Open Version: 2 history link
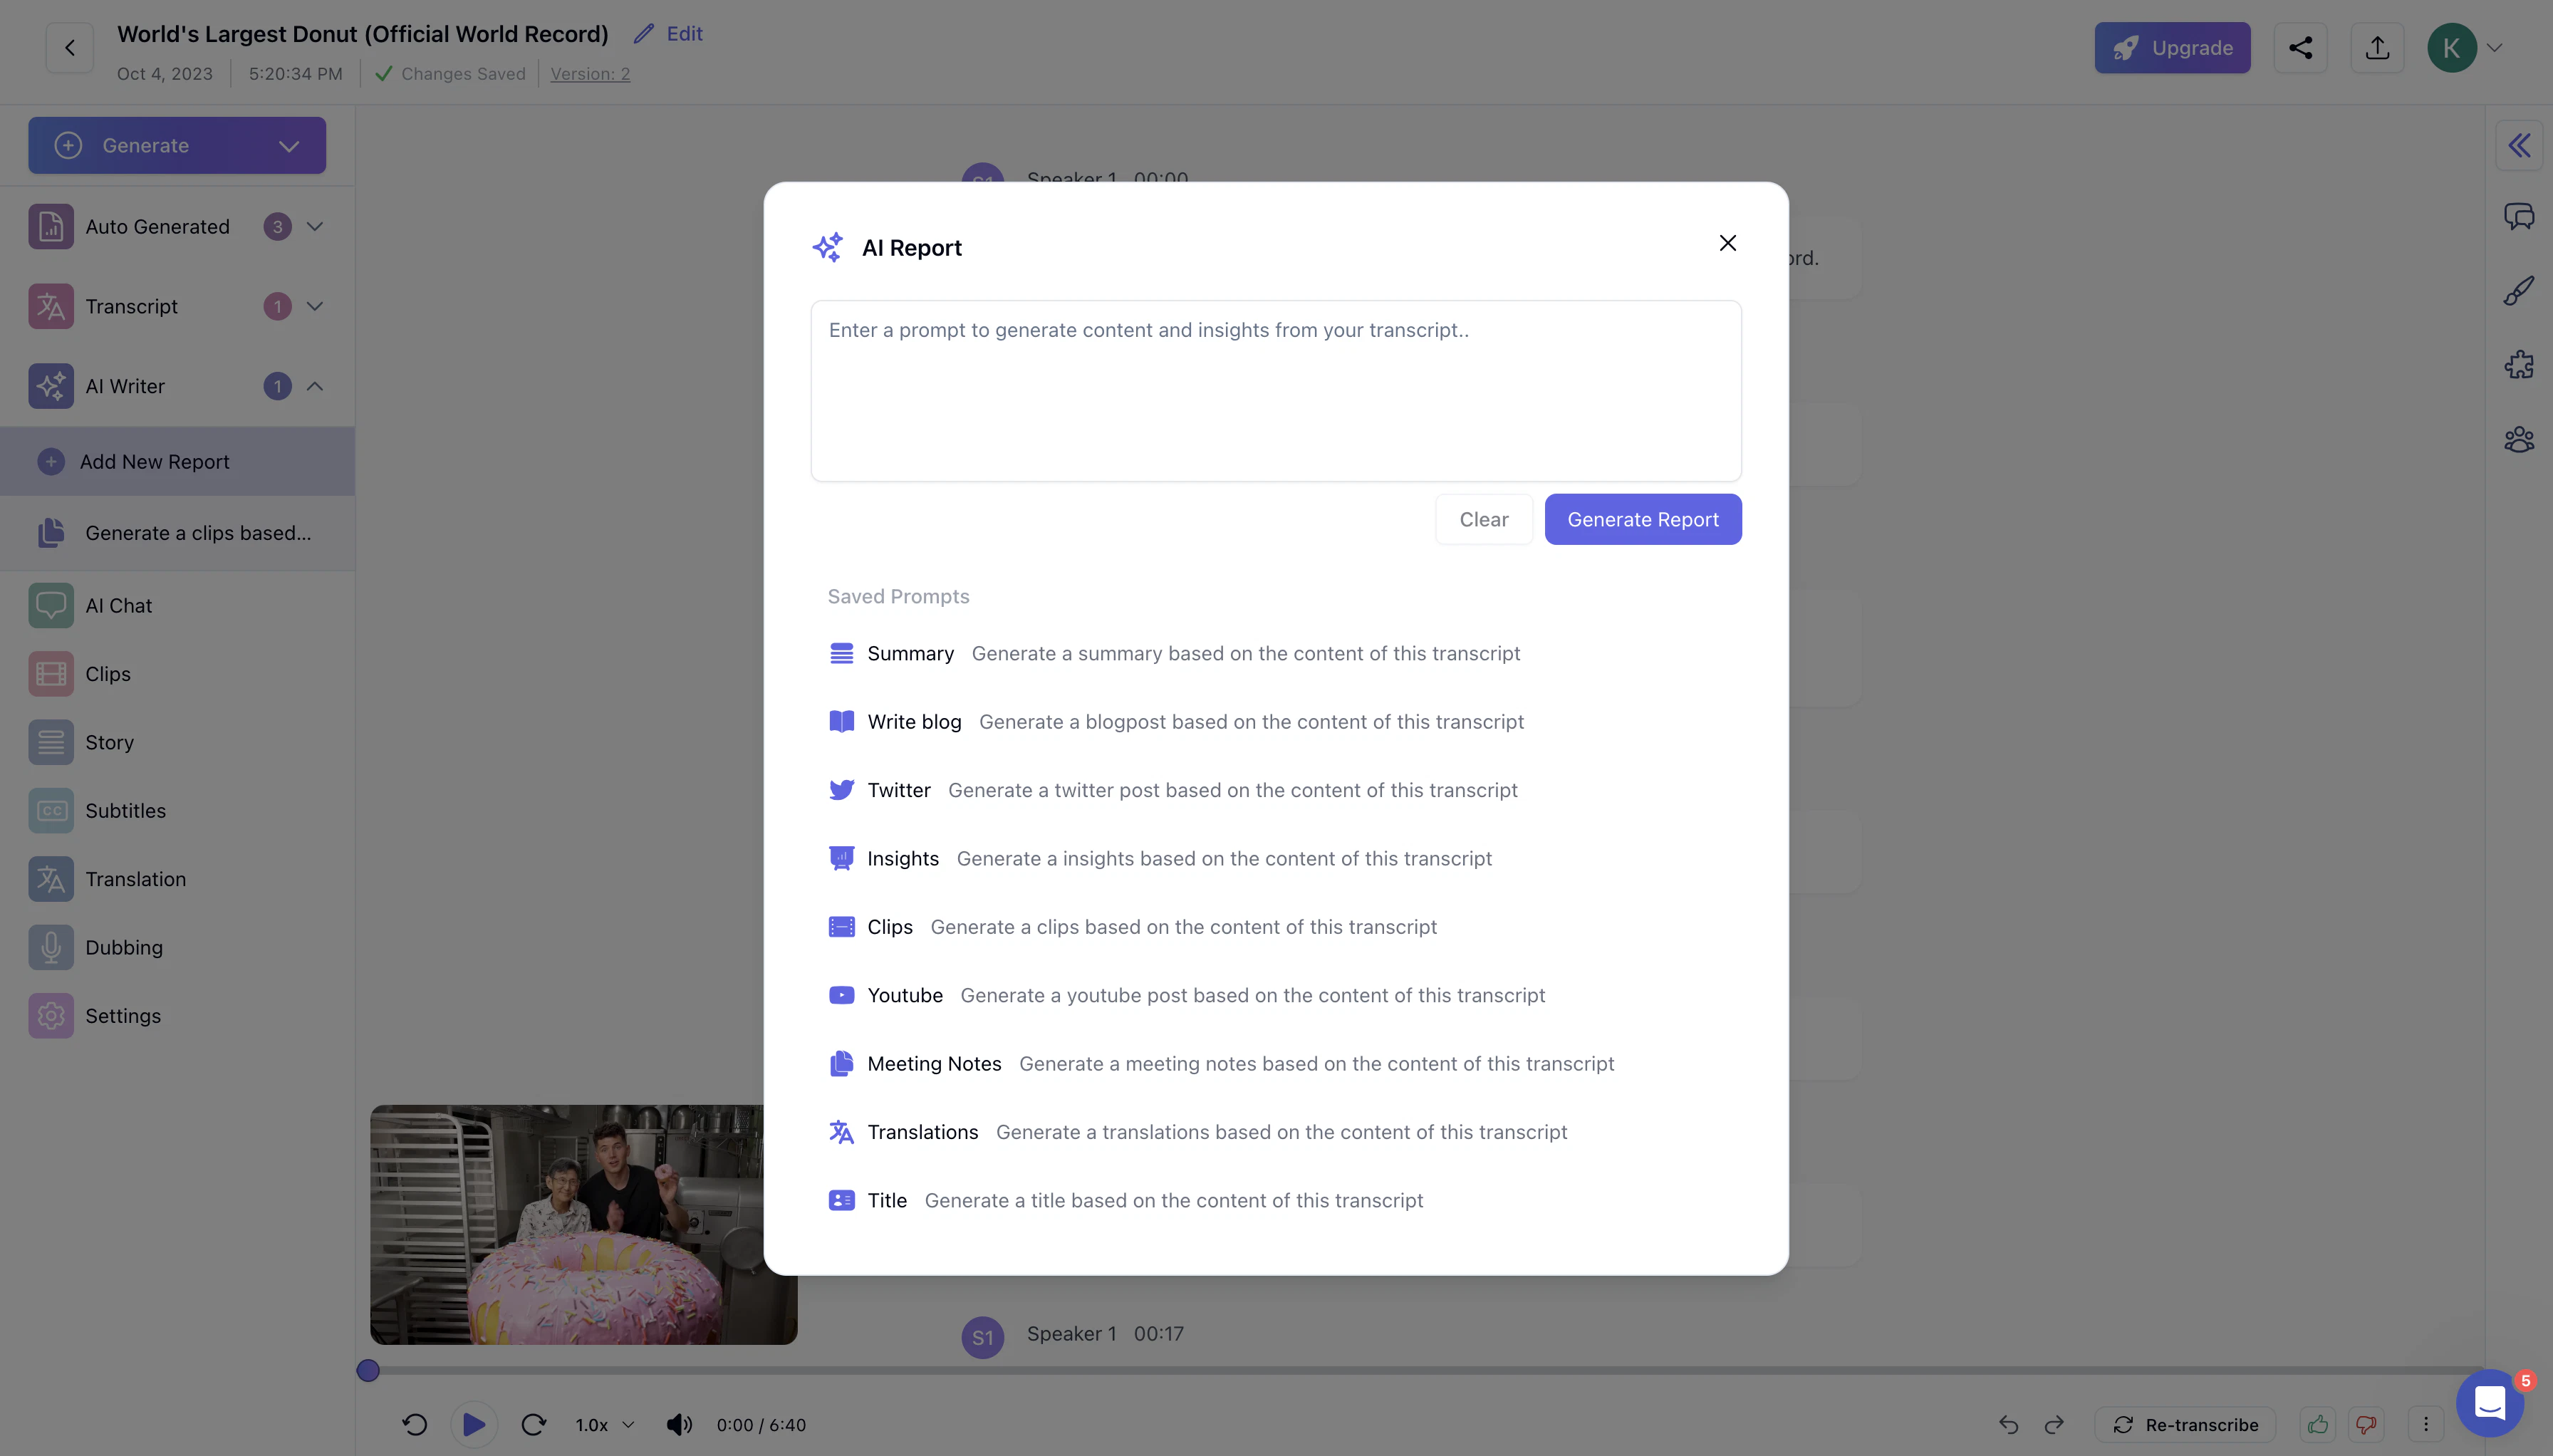2553x1456 pixels. point(590,73)
